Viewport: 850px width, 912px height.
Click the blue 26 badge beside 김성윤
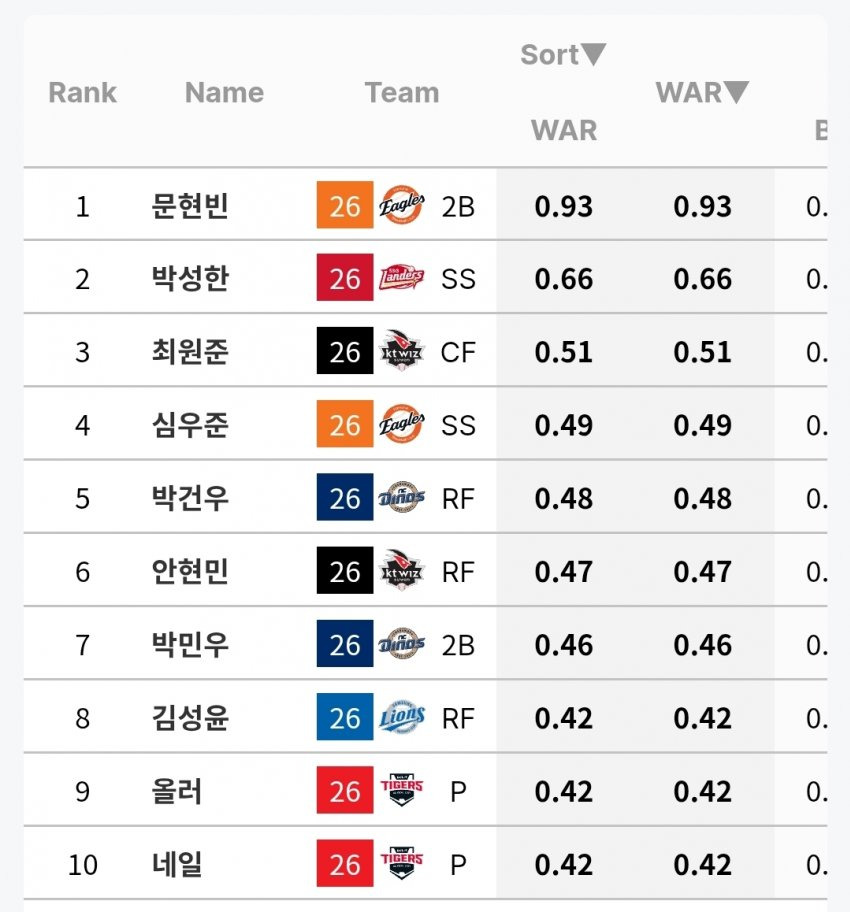point(344,718)
